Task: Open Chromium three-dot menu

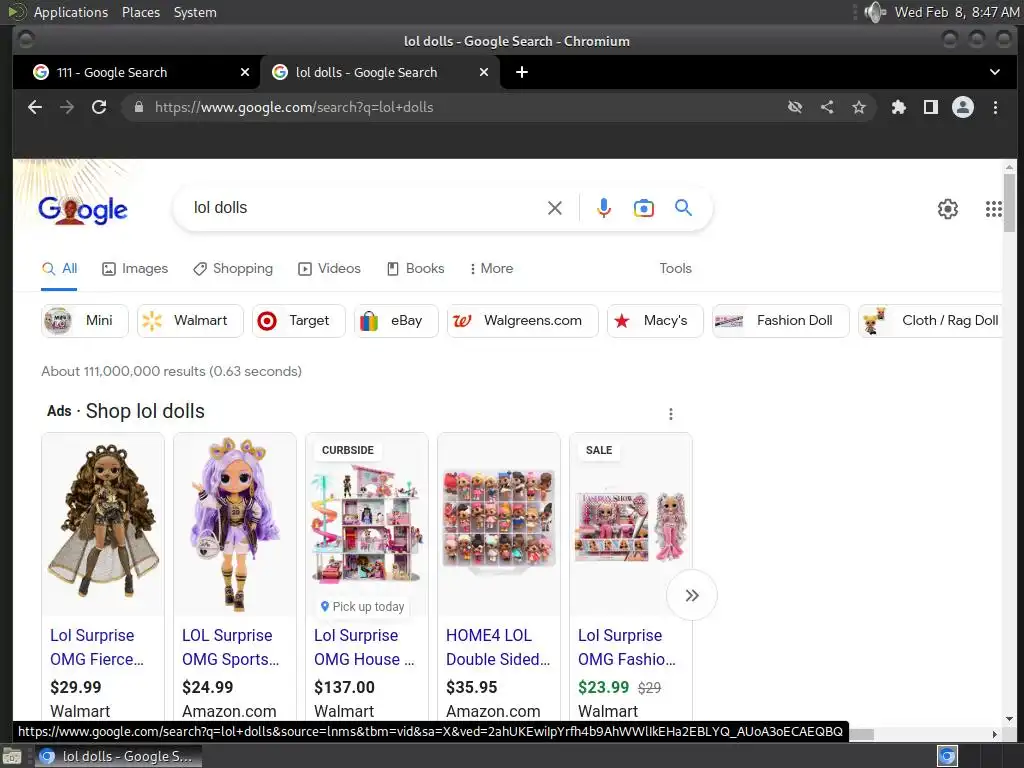Action: click(x=995, y=107)
